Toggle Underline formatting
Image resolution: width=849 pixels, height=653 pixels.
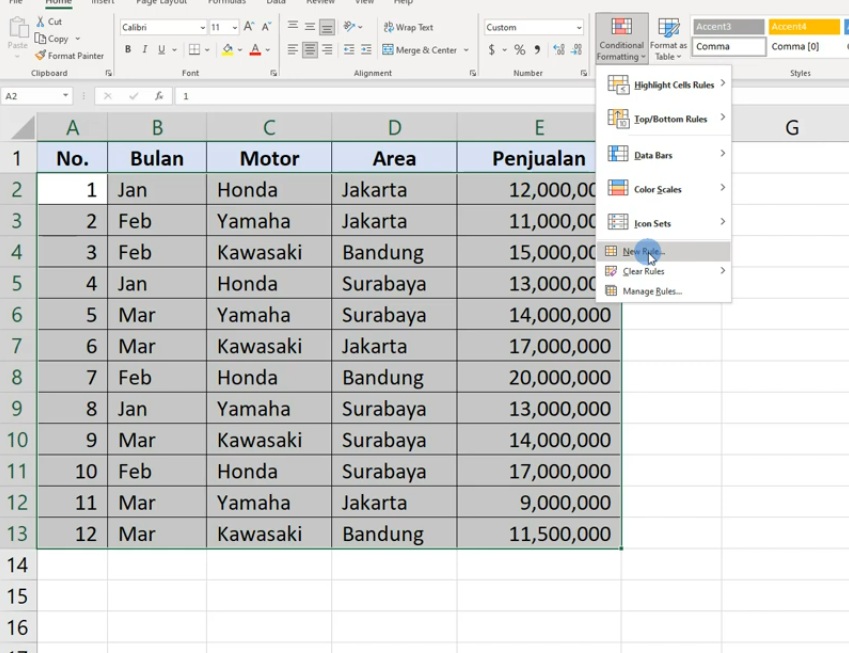(x=161, y=50)
